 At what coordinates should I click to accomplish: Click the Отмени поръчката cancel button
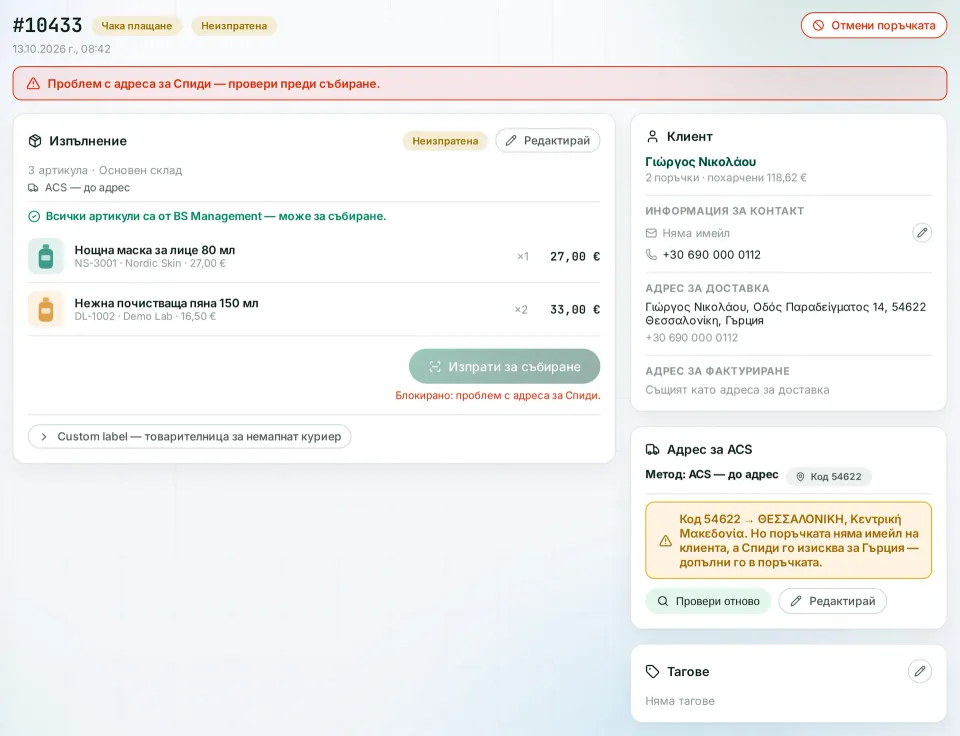[874, 26]
